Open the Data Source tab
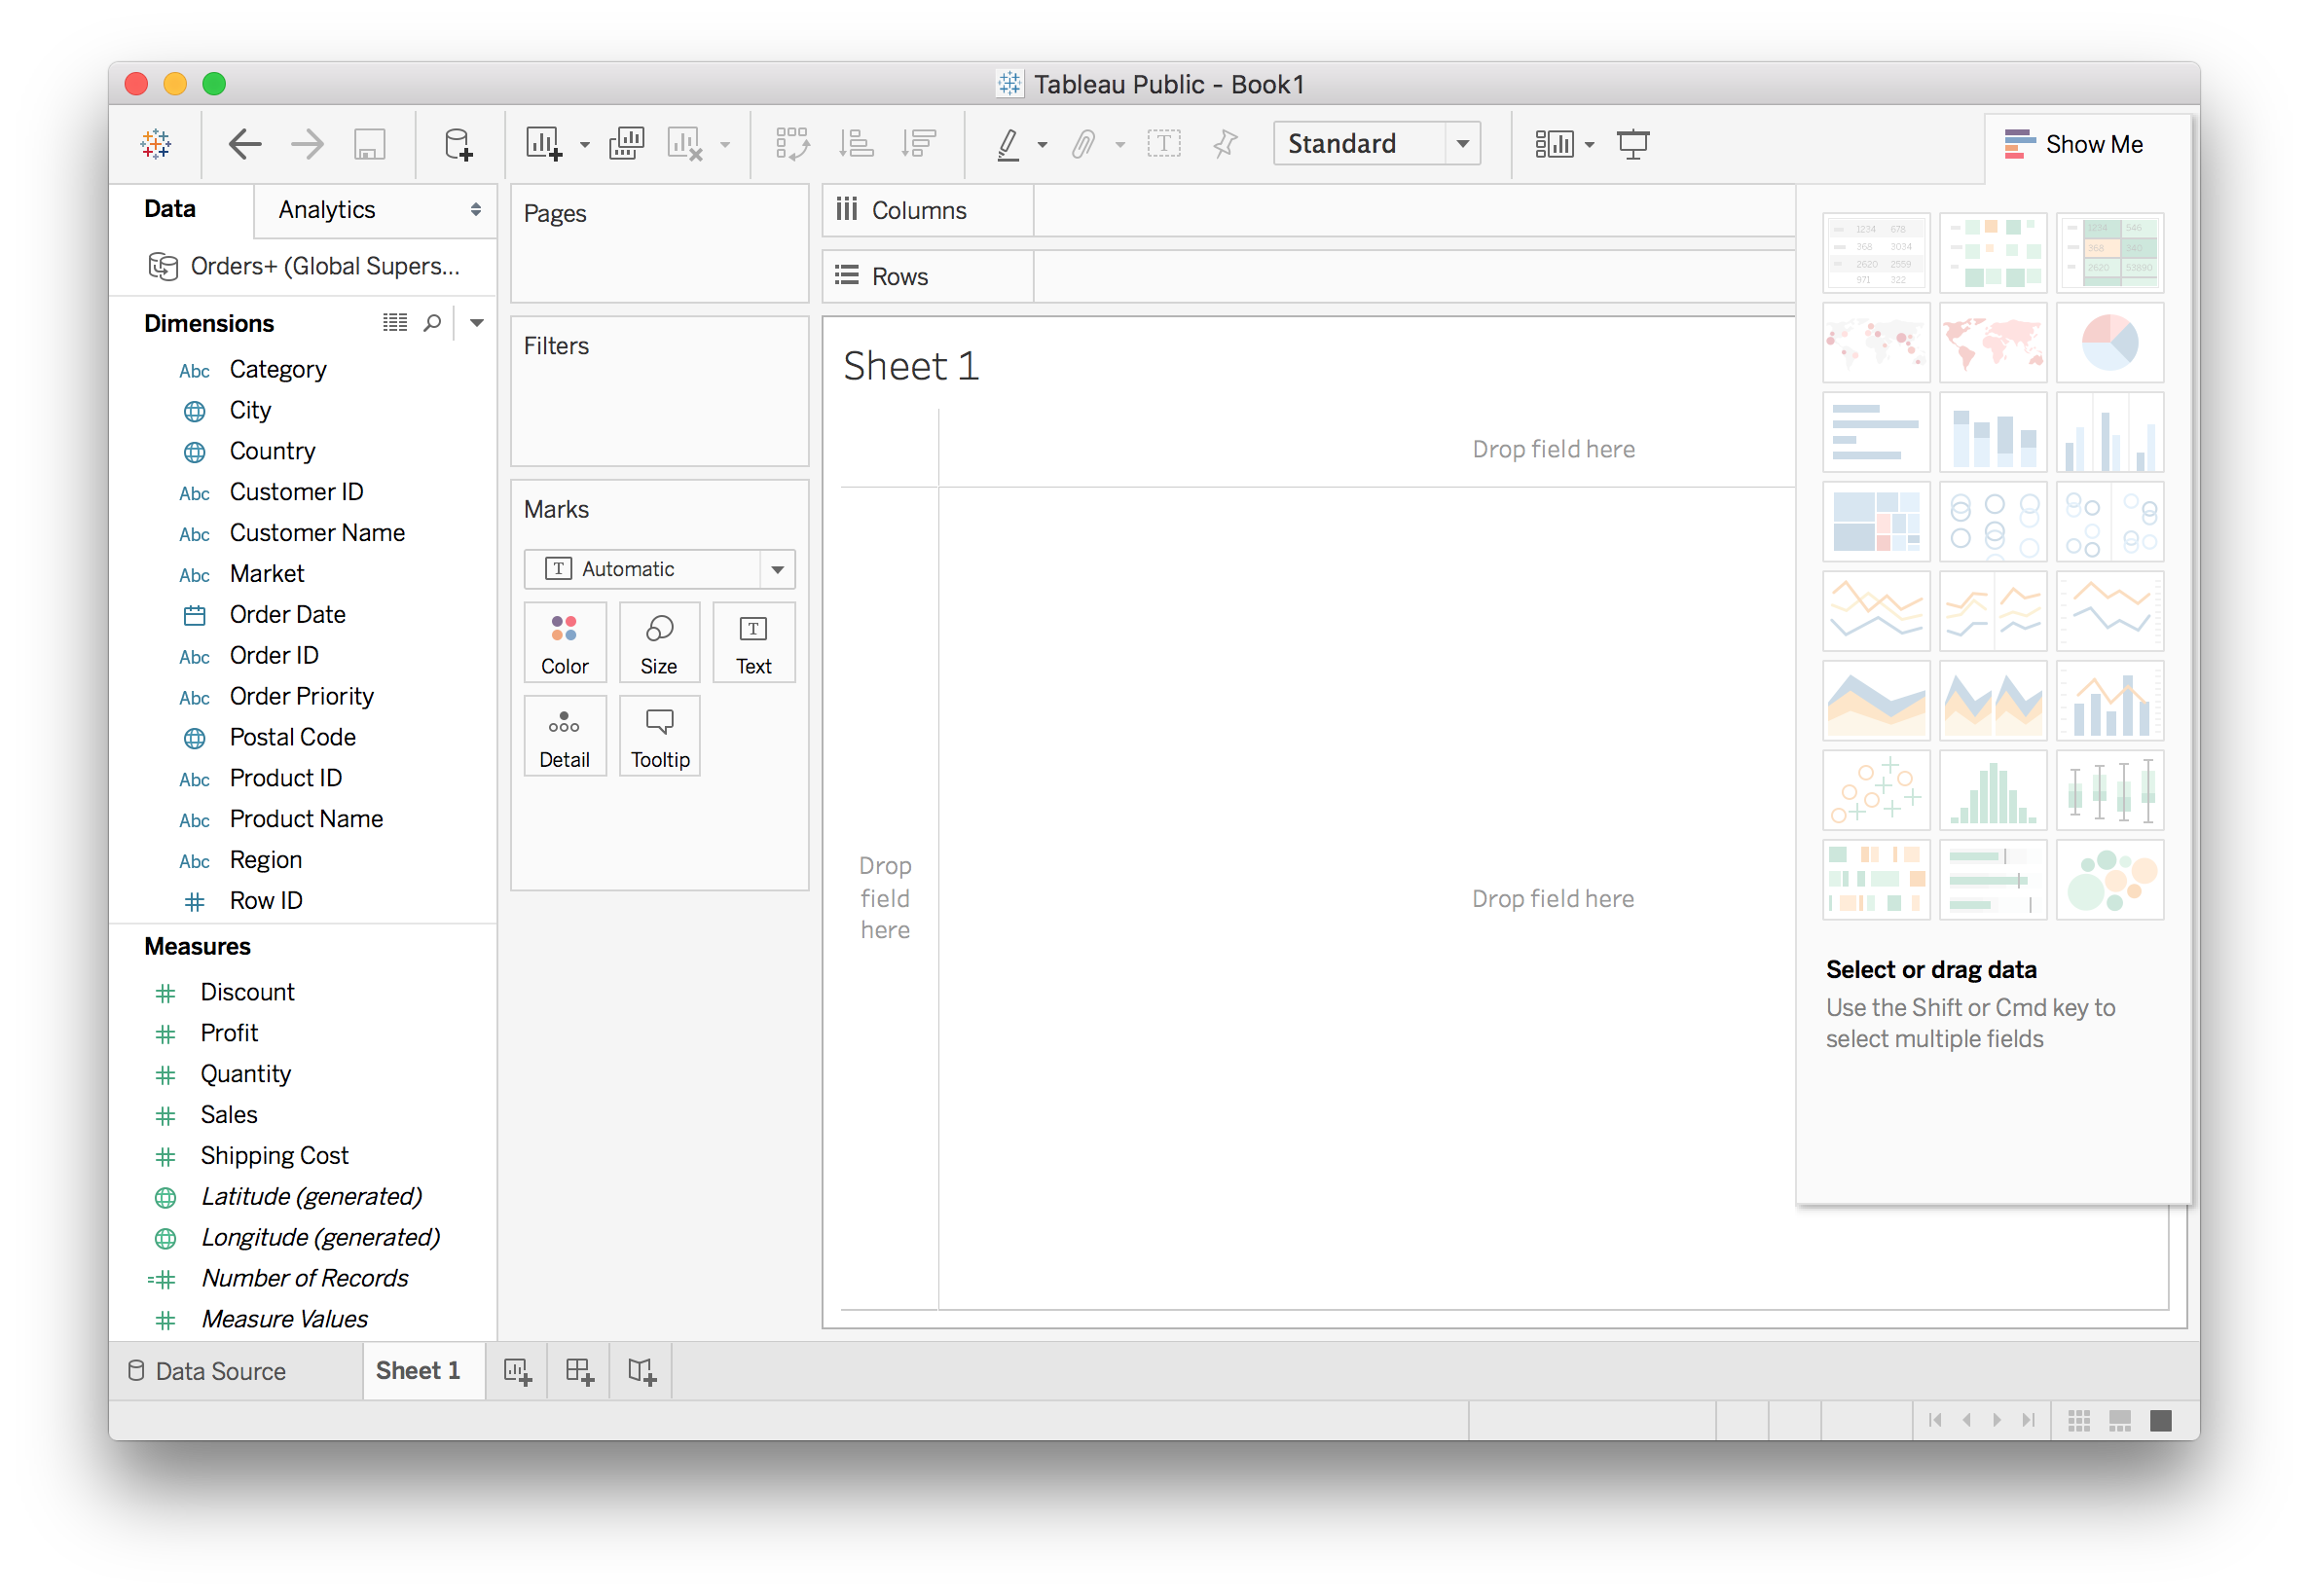The height and width of the screenshot is (1596, 2309). [208, 1371]
